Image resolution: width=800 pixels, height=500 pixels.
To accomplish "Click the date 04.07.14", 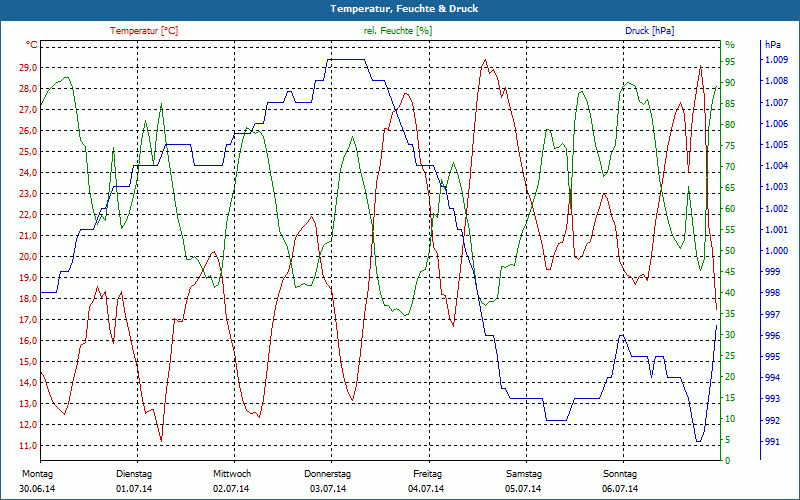I will [x=426, y=489].
